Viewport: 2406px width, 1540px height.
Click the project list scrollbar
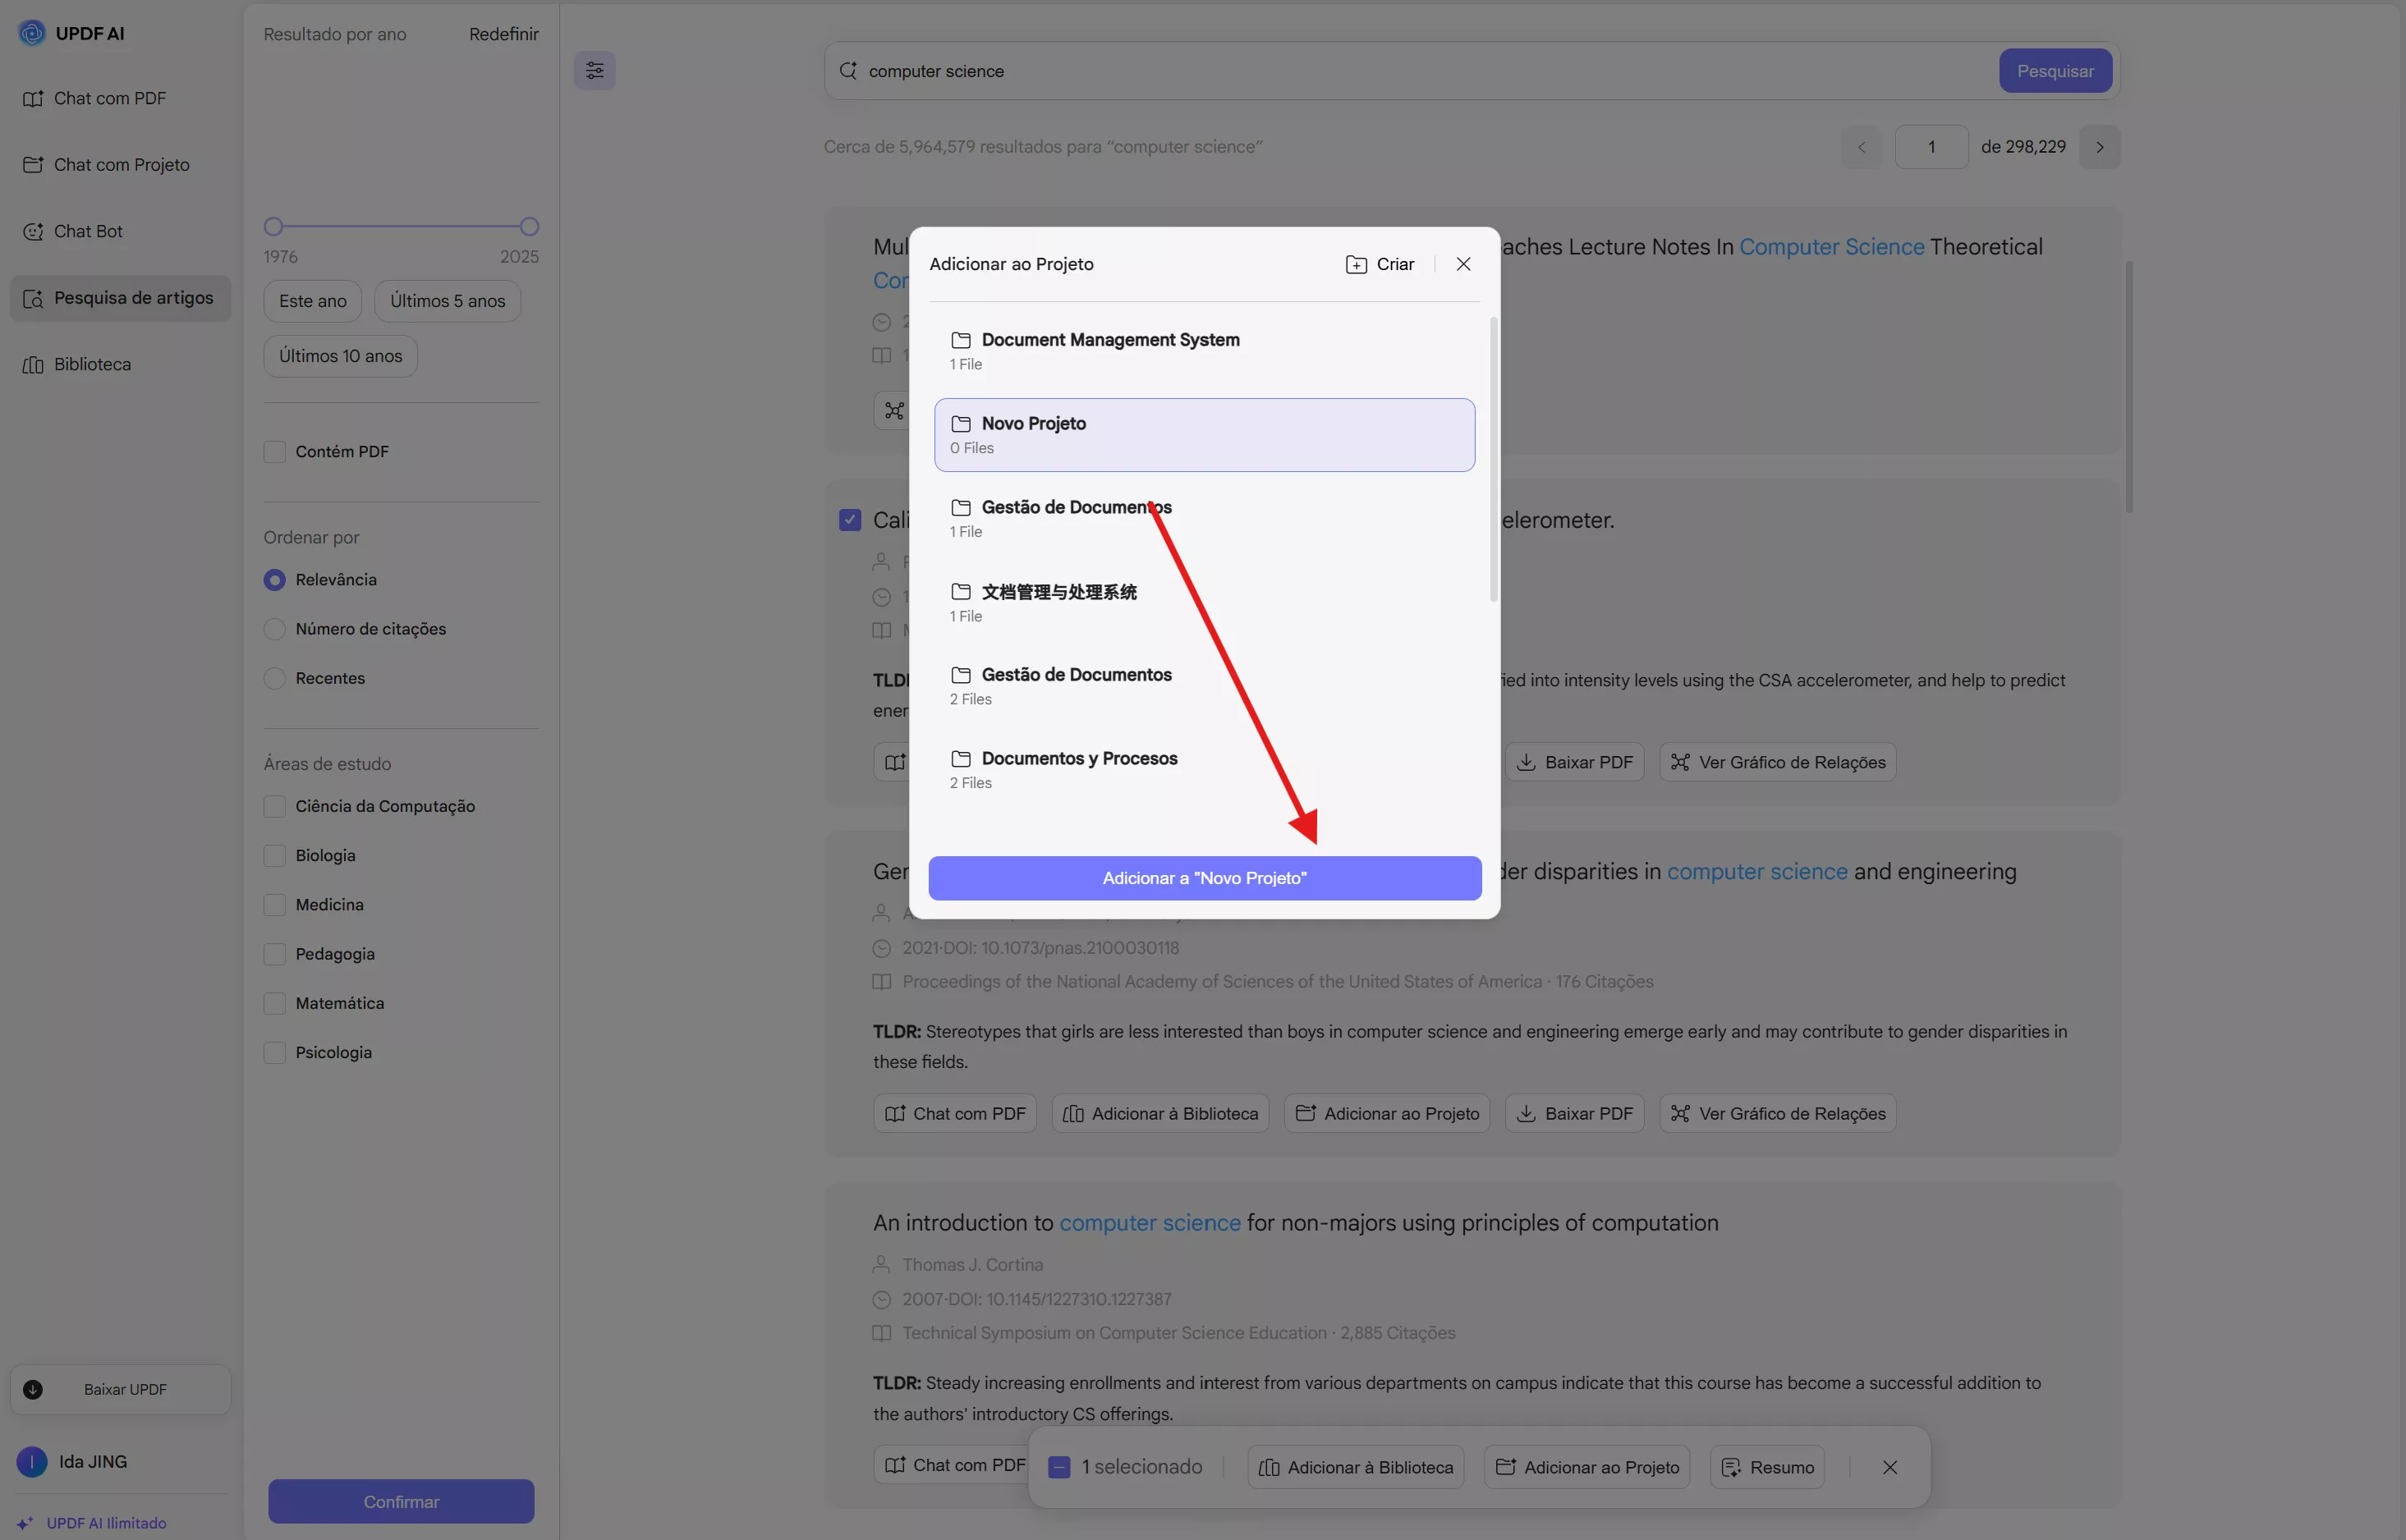(x=1494, y=460)
